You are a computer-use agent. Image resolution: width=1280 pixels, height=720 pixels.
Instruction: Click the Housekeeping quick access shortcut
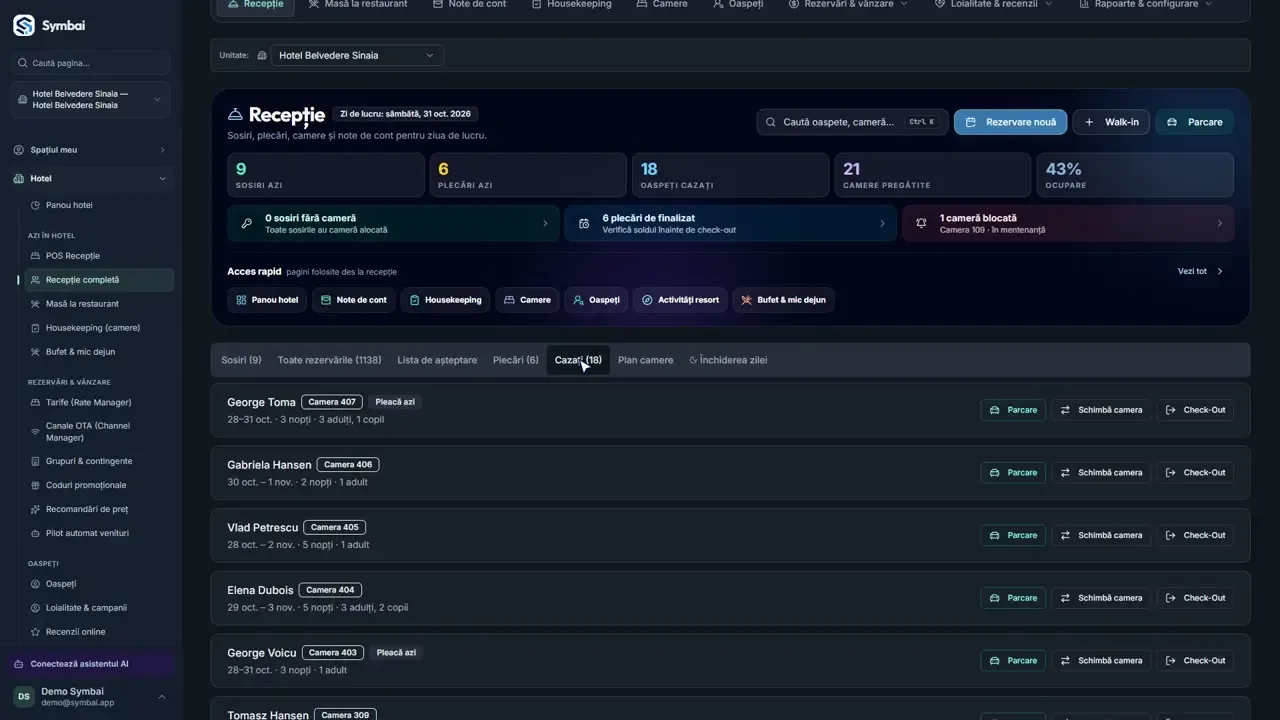445,300
